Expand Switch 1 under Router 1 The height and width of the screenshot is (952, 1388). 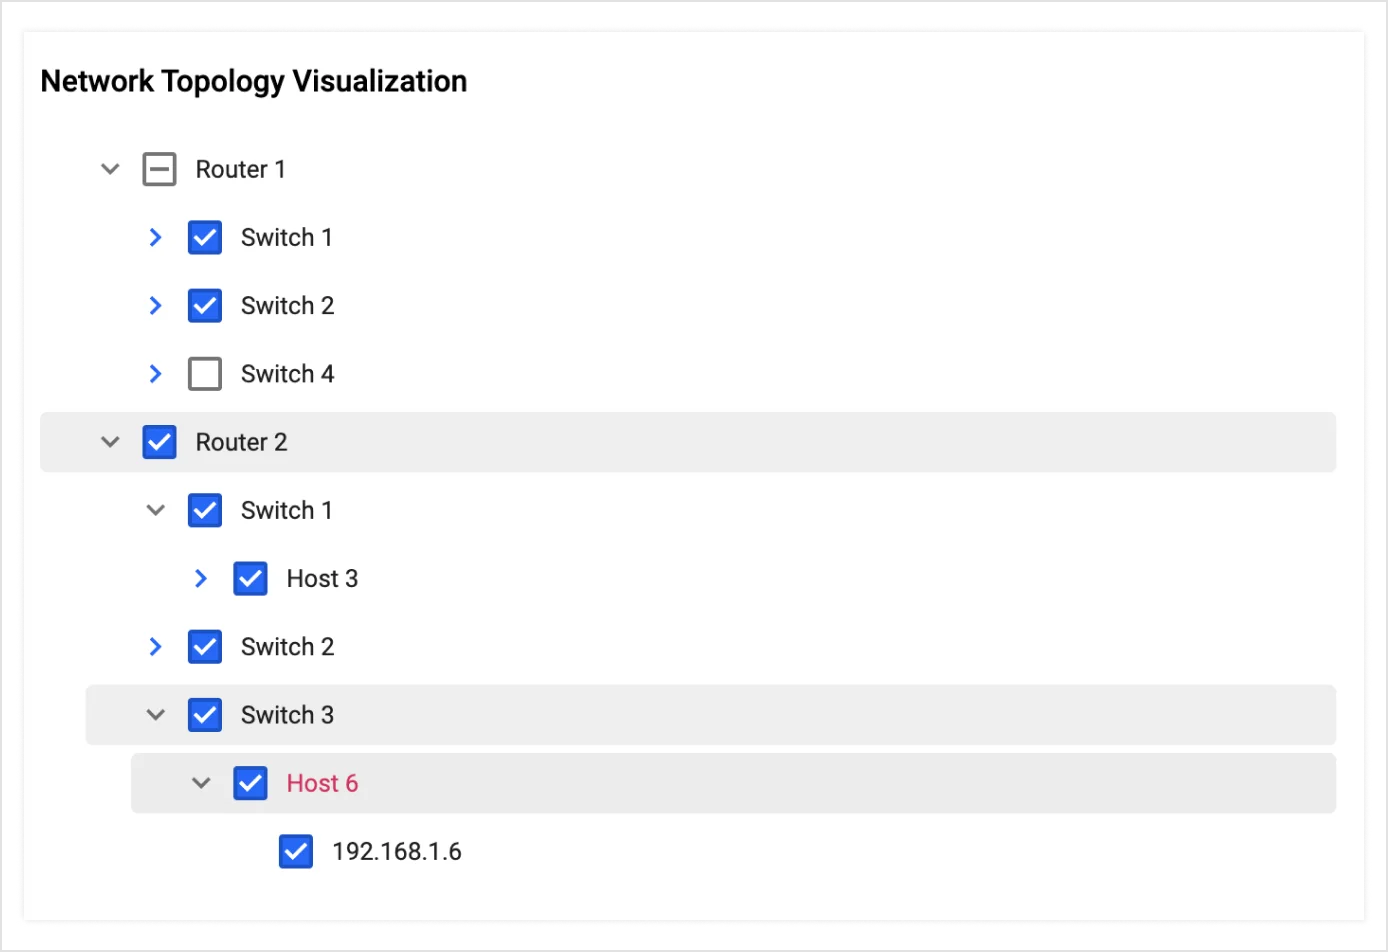pyautogui.click(x=156, y=237)
